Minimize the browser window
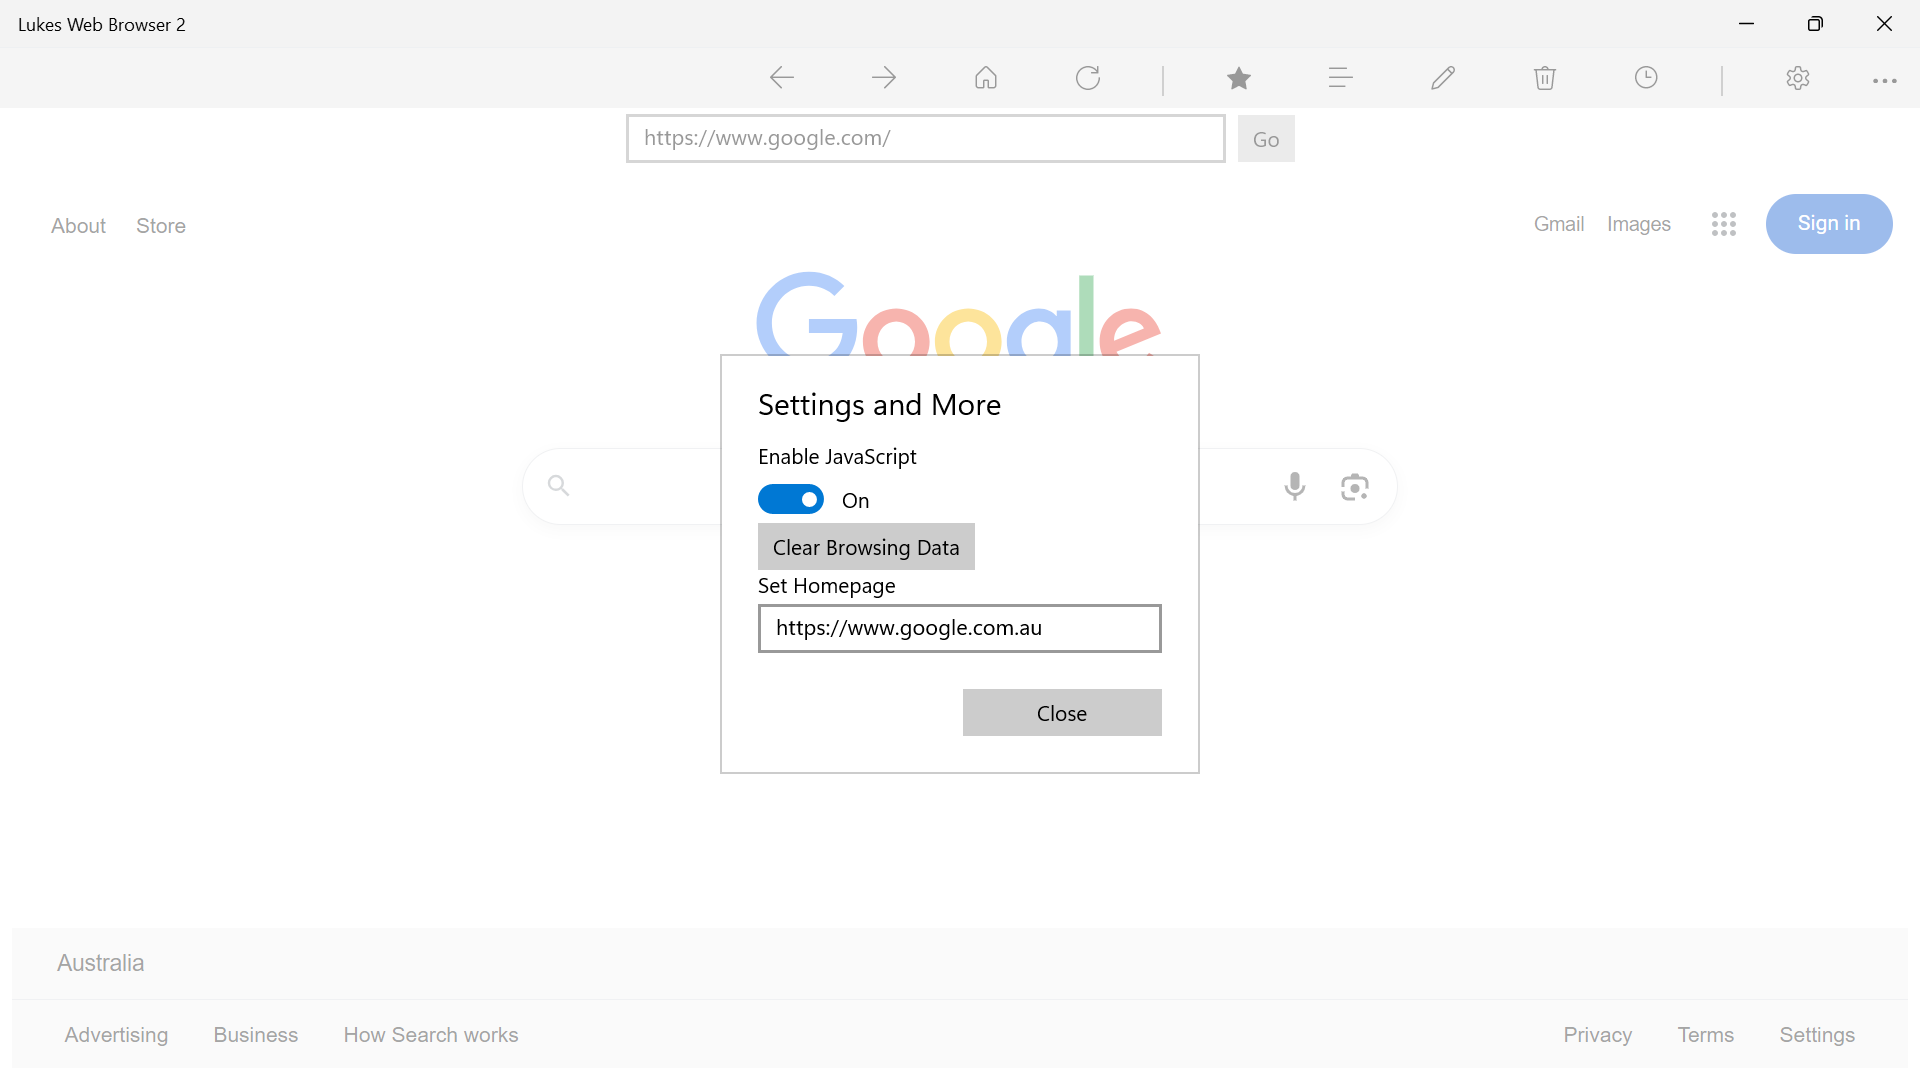 pyautogui.click(x=1747, y=24)
